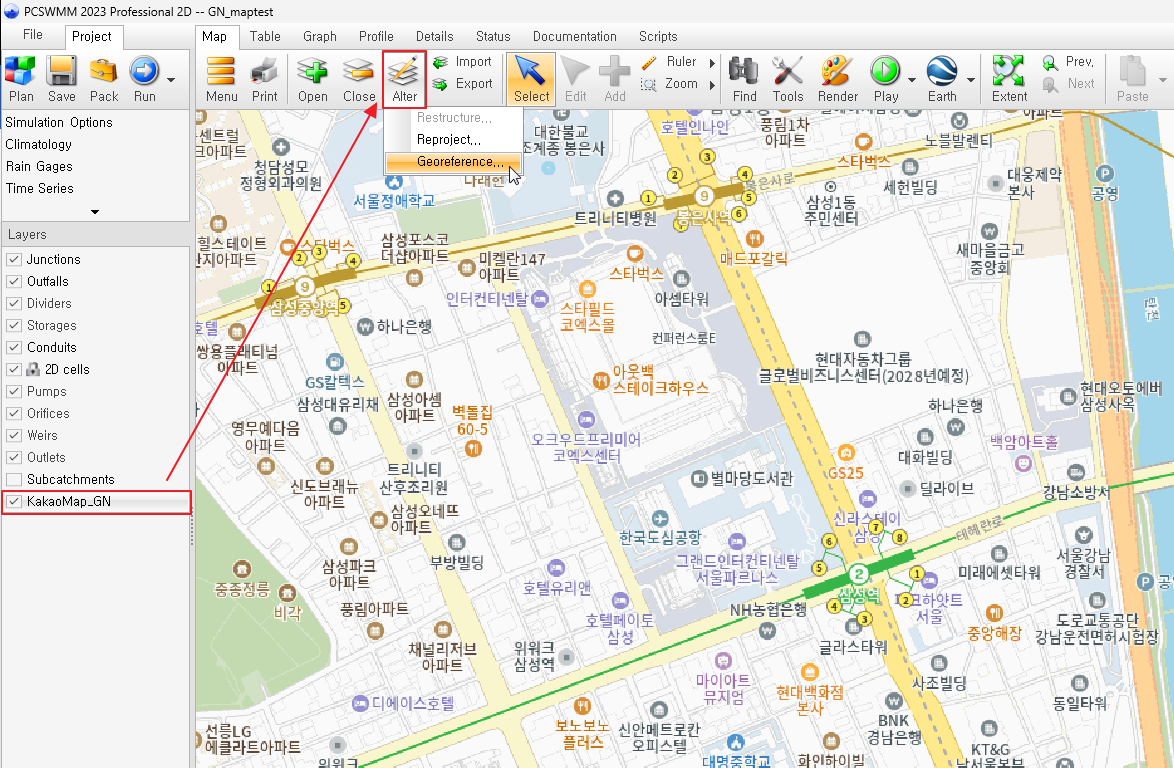The height and width of the screenshot is (768, 1174).
Task: Choose Georeference... from the Alter menu
Action: [x=454, y=162]
